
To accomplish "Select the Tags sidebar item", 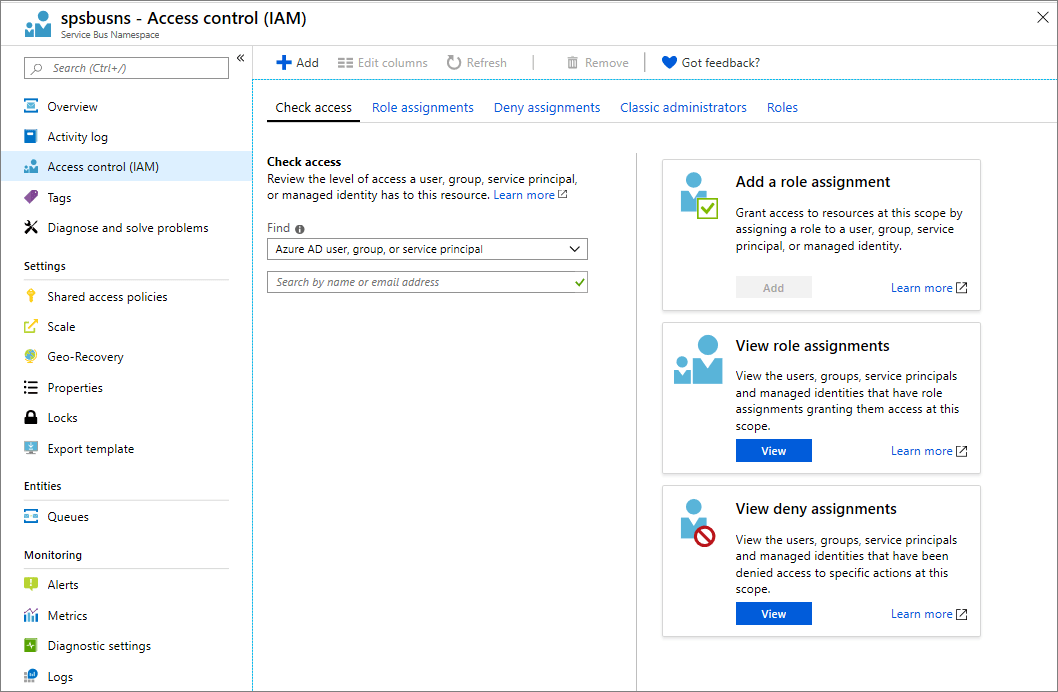I will (60, 197).
